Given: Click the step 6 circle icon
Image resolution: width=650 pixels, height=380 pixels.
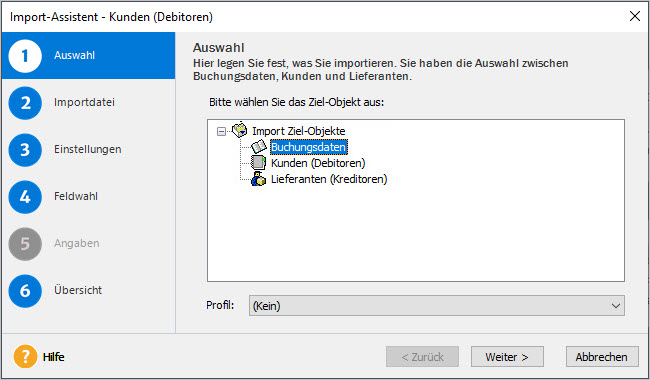Looking at the screenshot, I should (x=25, y=291).
